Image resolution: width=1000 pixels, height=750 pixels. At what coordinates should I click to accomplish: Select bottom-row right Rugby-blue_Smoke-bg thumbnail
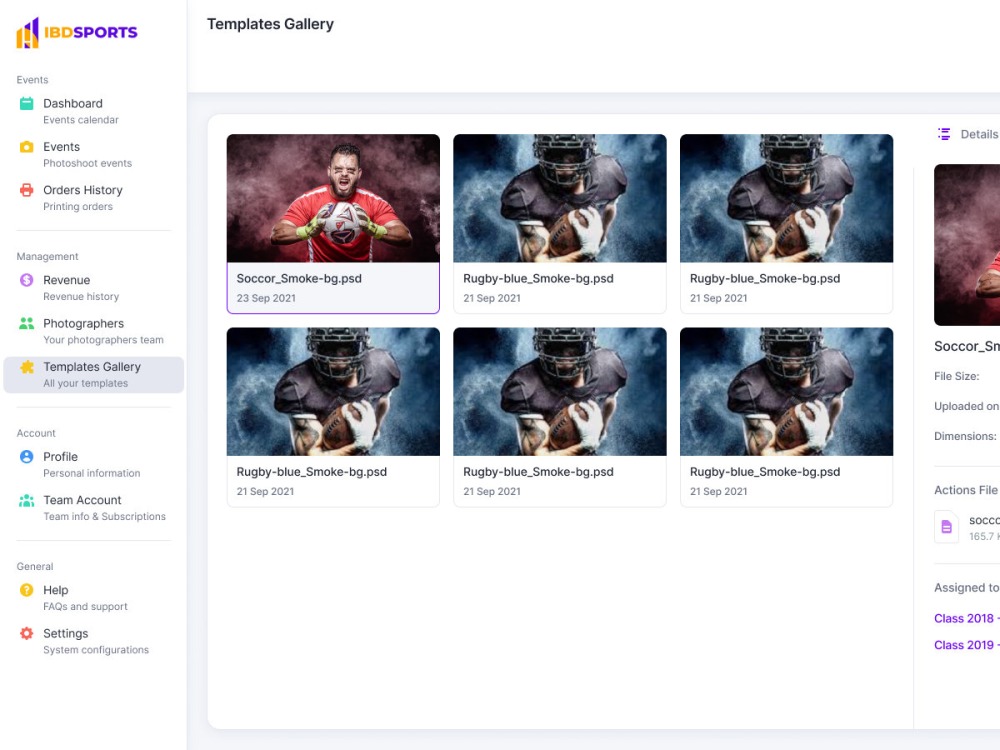click(786, 392)
